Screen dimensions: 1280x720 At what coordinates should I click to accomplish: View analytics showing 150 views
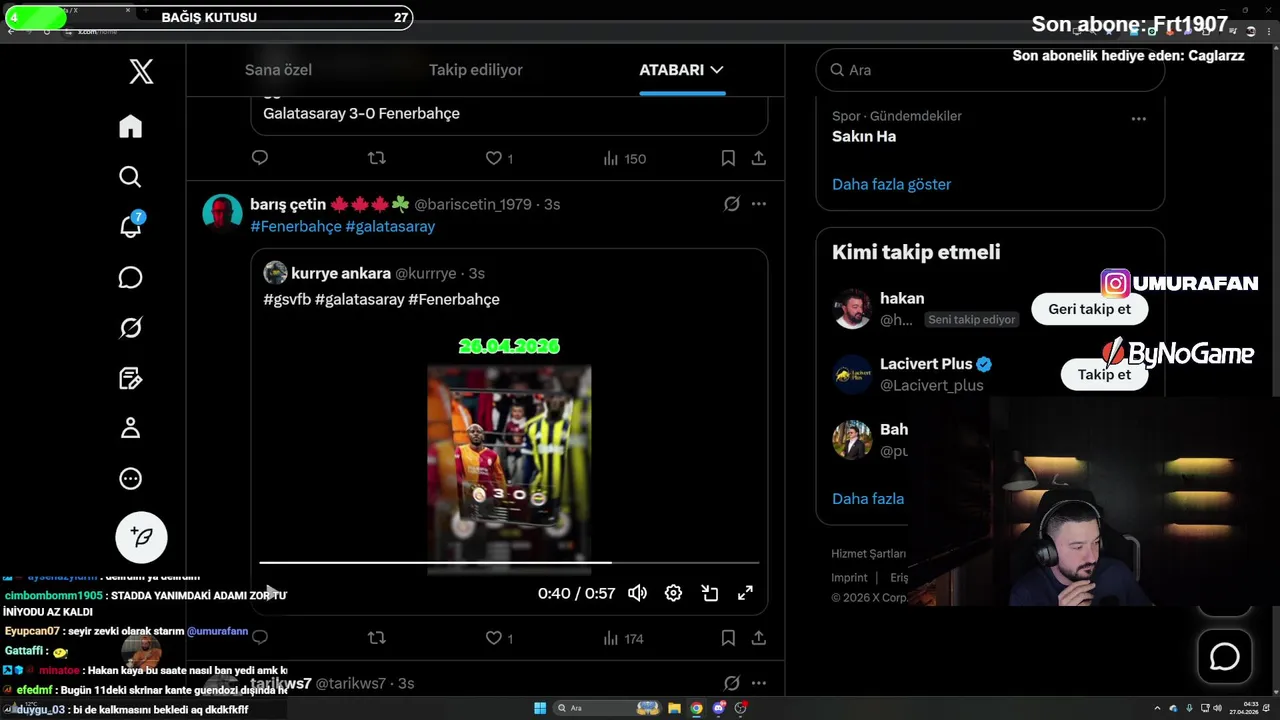[x=625, y=158]
